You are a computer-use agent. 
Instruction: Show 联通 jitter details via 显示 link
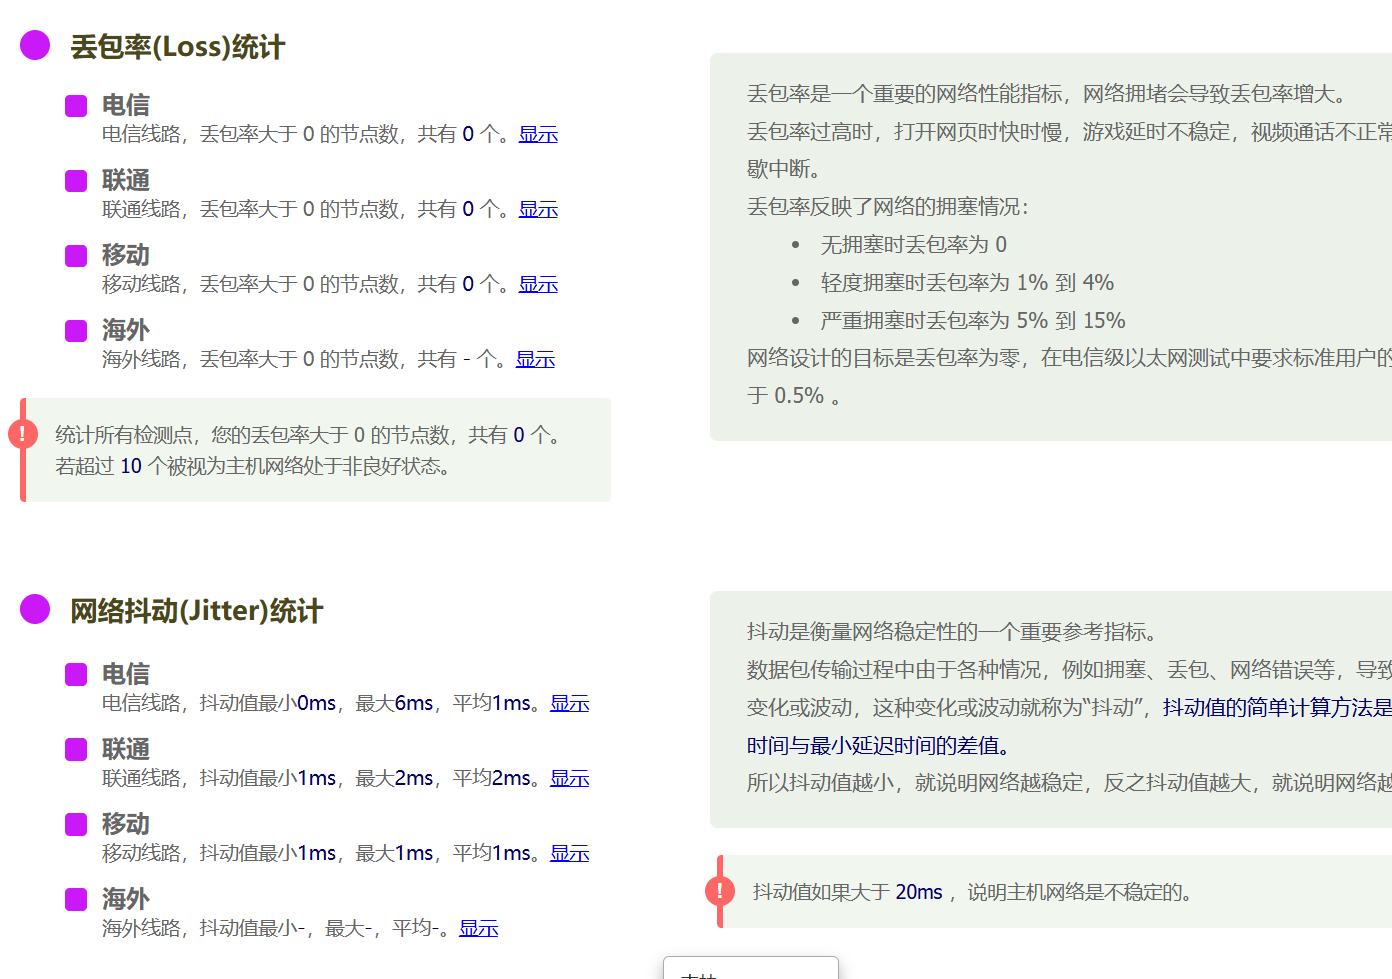tap(569, 777)
